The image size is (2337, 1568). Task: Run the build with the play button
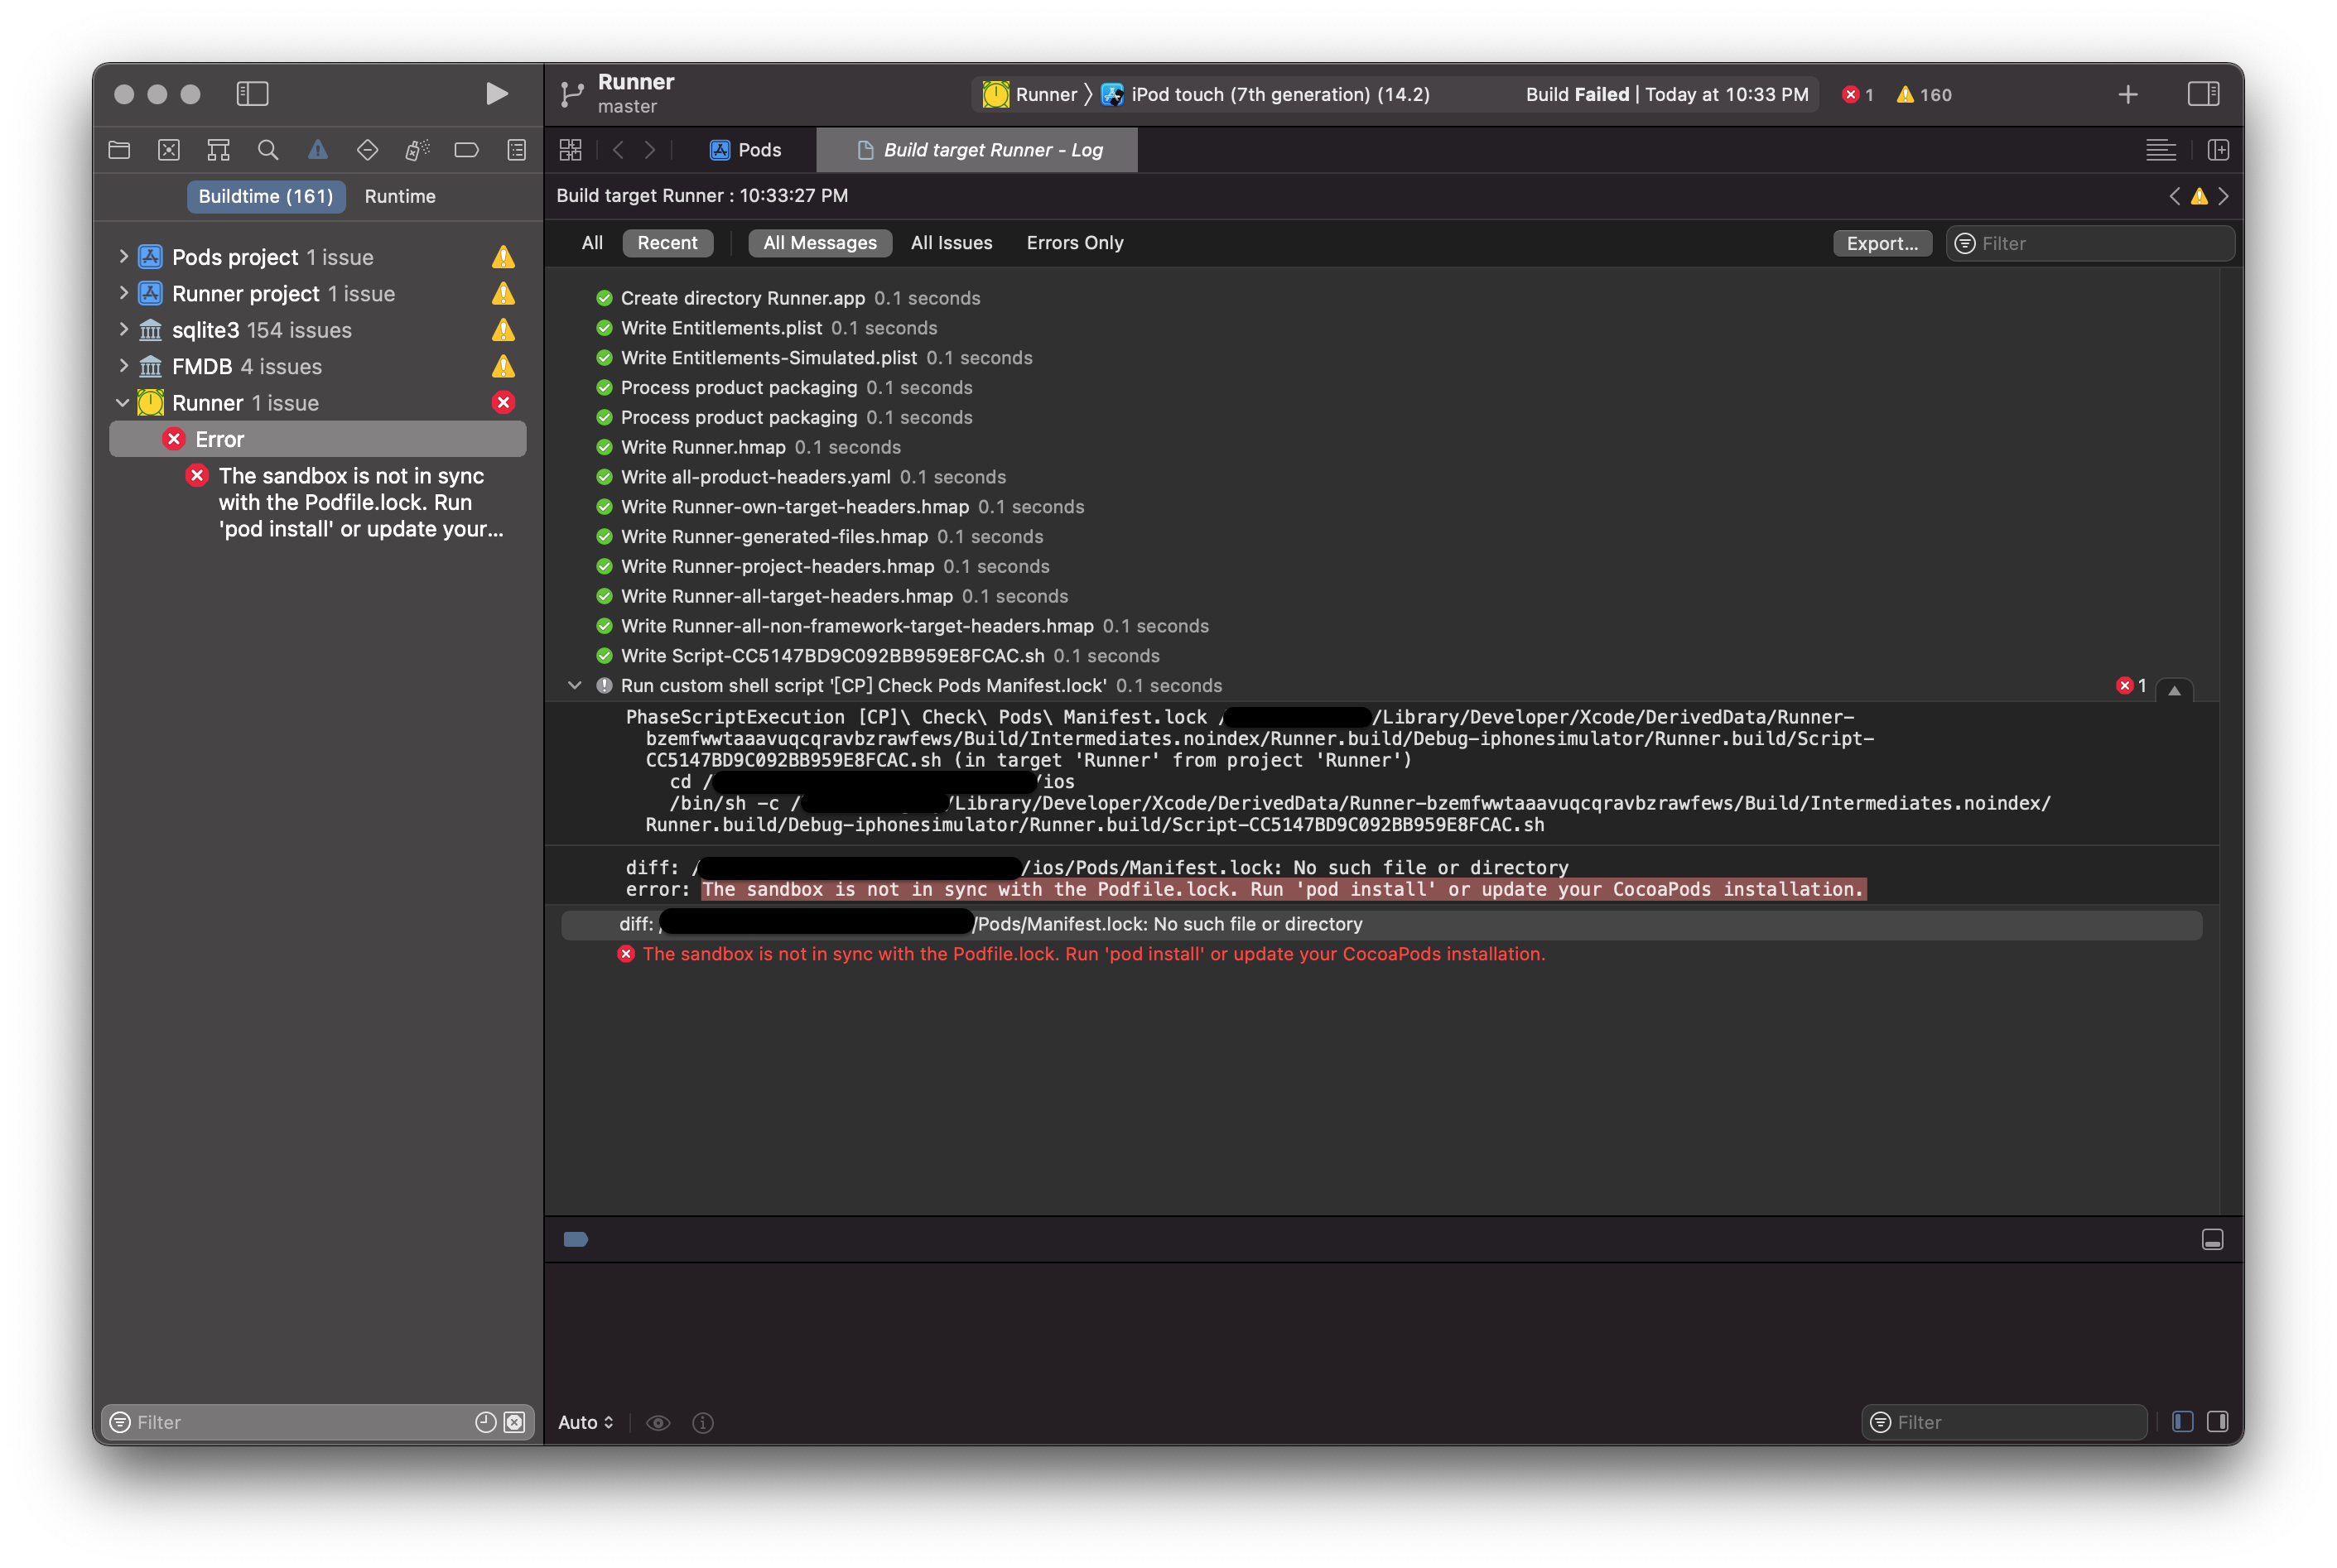point(496,94)
